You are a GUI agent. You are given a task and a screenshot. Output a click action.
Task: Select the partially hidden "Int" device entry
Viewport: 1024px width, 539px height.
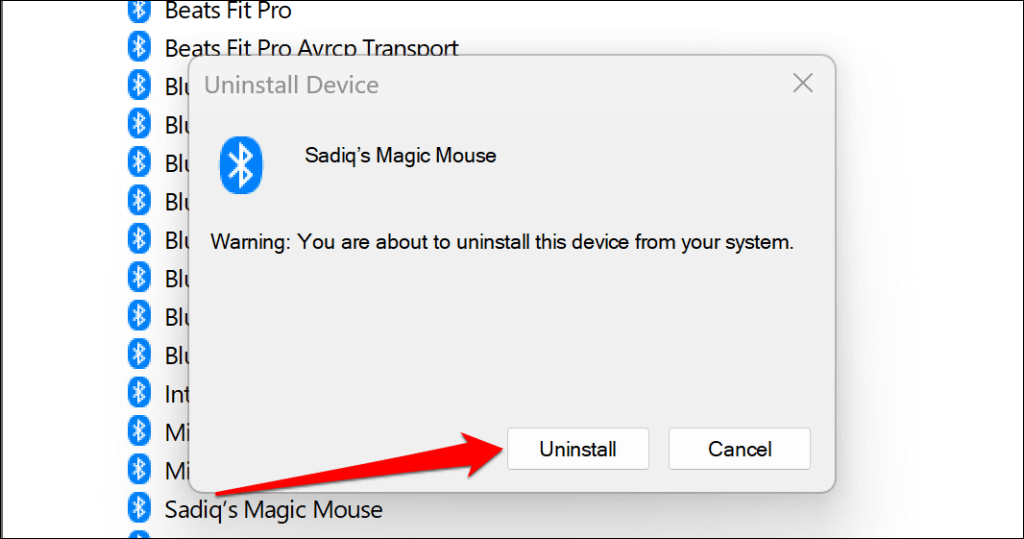(176, 393)
